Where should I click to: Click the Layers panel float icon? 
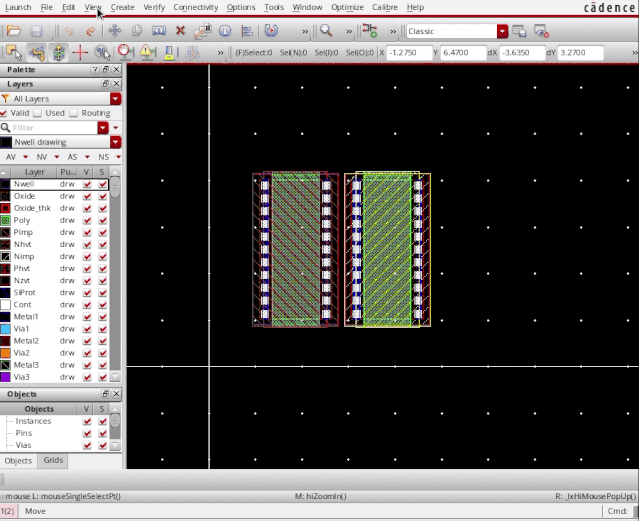pos(106,85)
